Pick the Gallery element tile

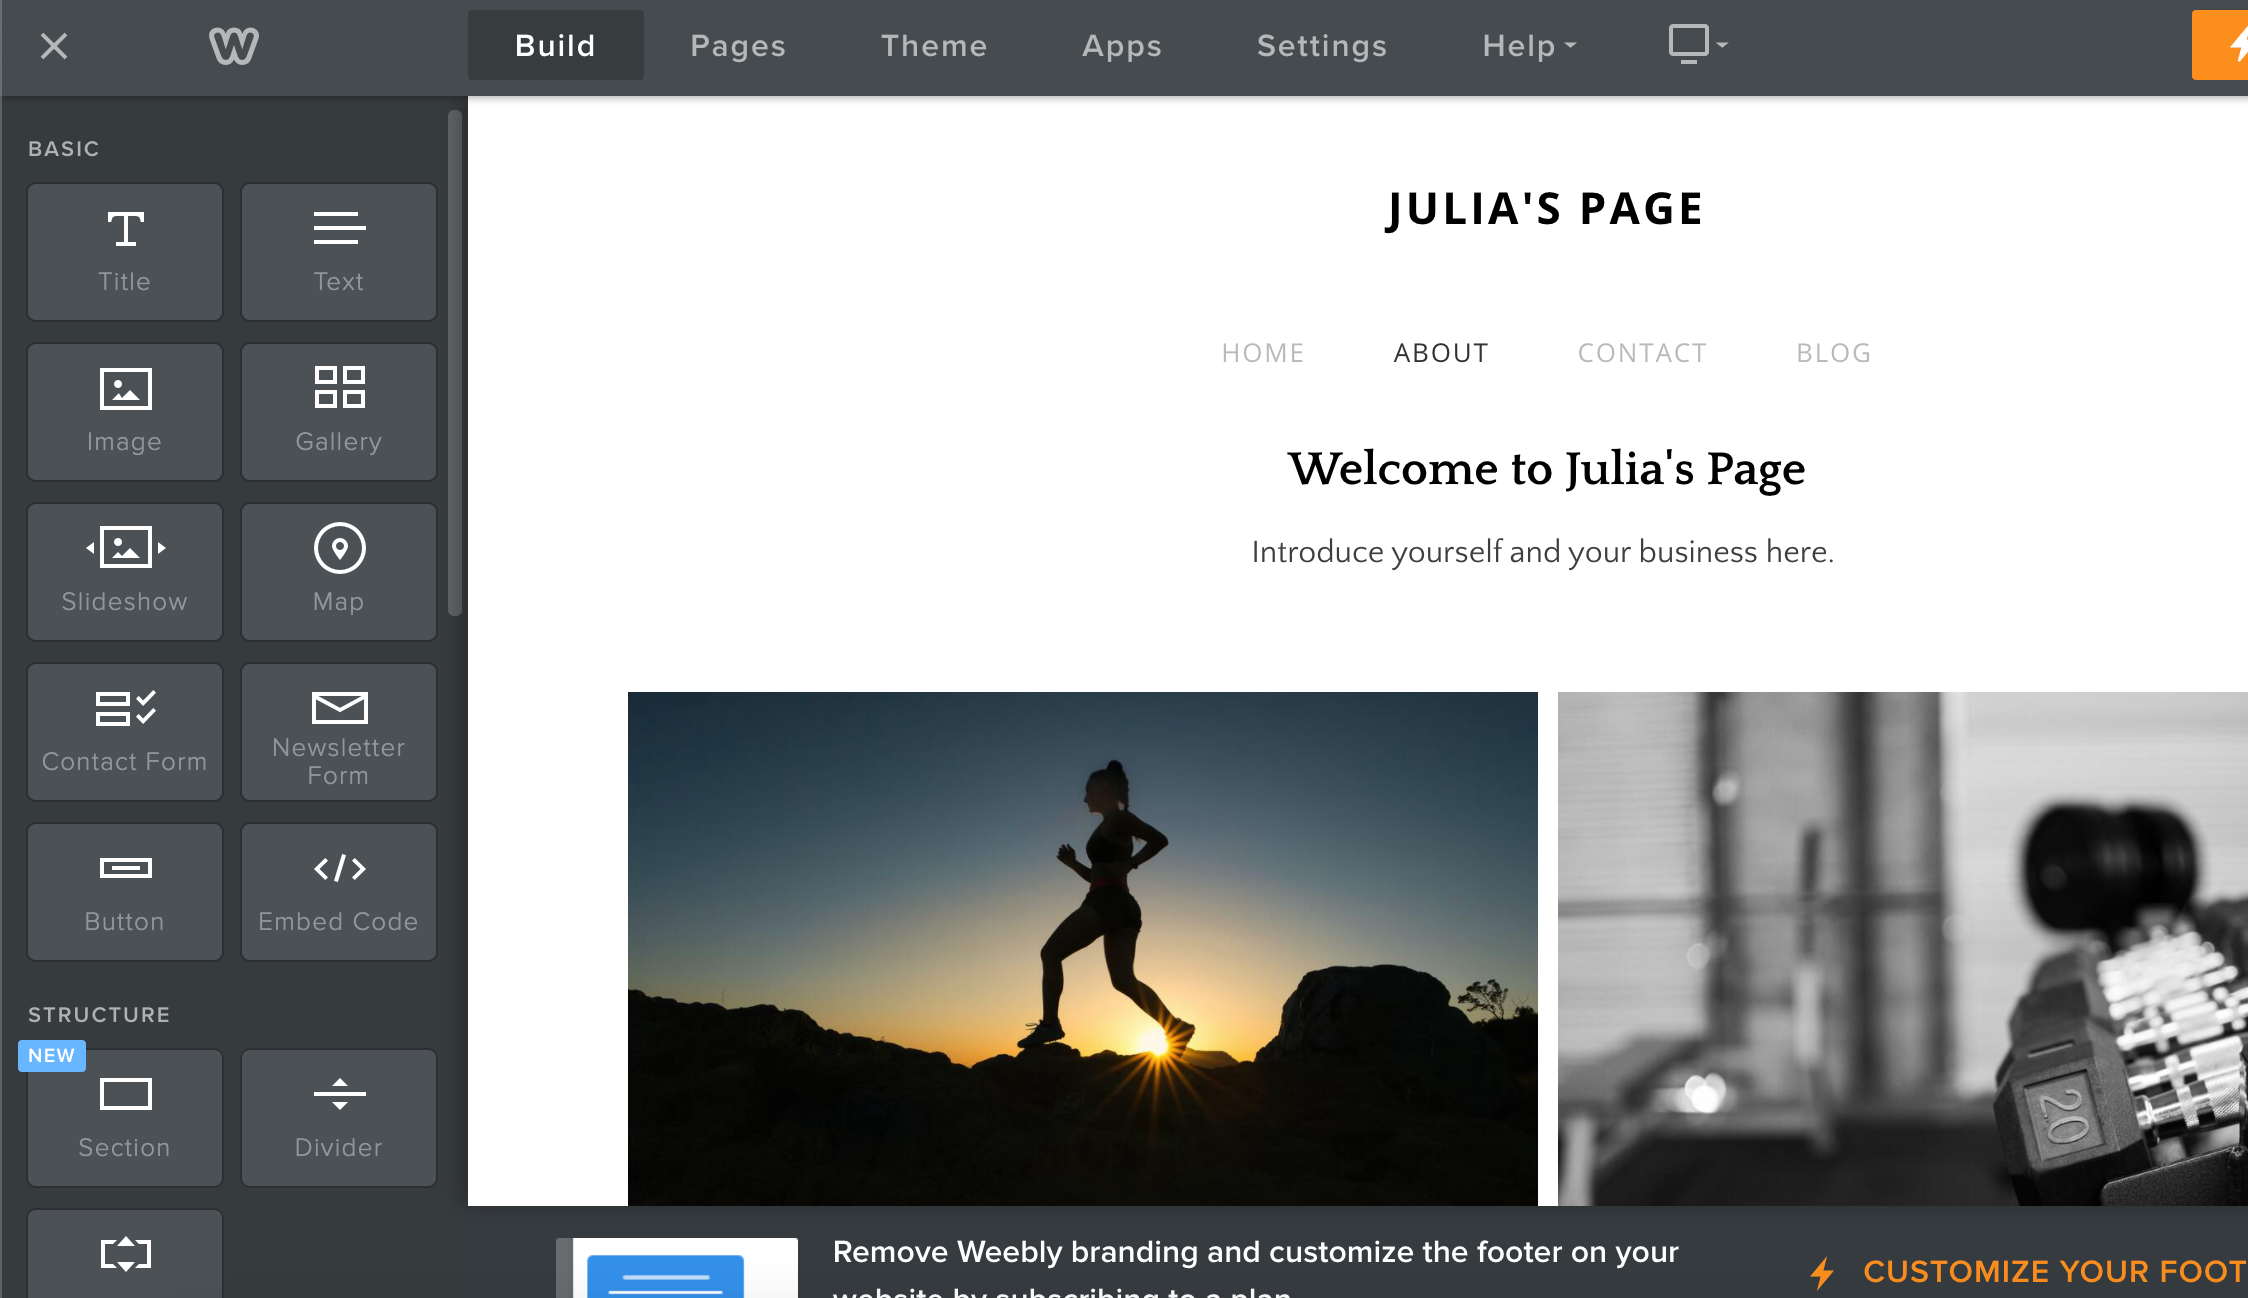tap(339, 412)
